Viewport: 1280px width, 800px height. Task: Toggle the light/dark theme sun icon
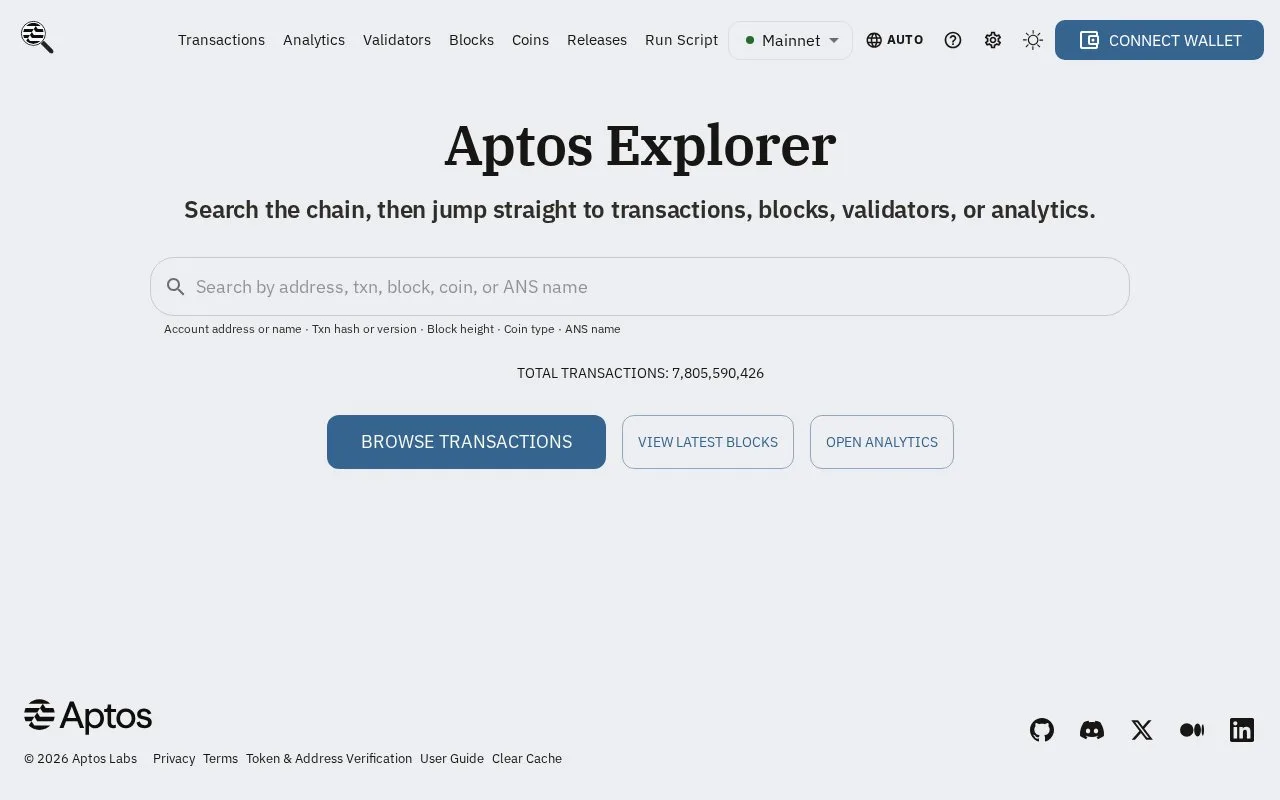click(x=1033, y=40)
